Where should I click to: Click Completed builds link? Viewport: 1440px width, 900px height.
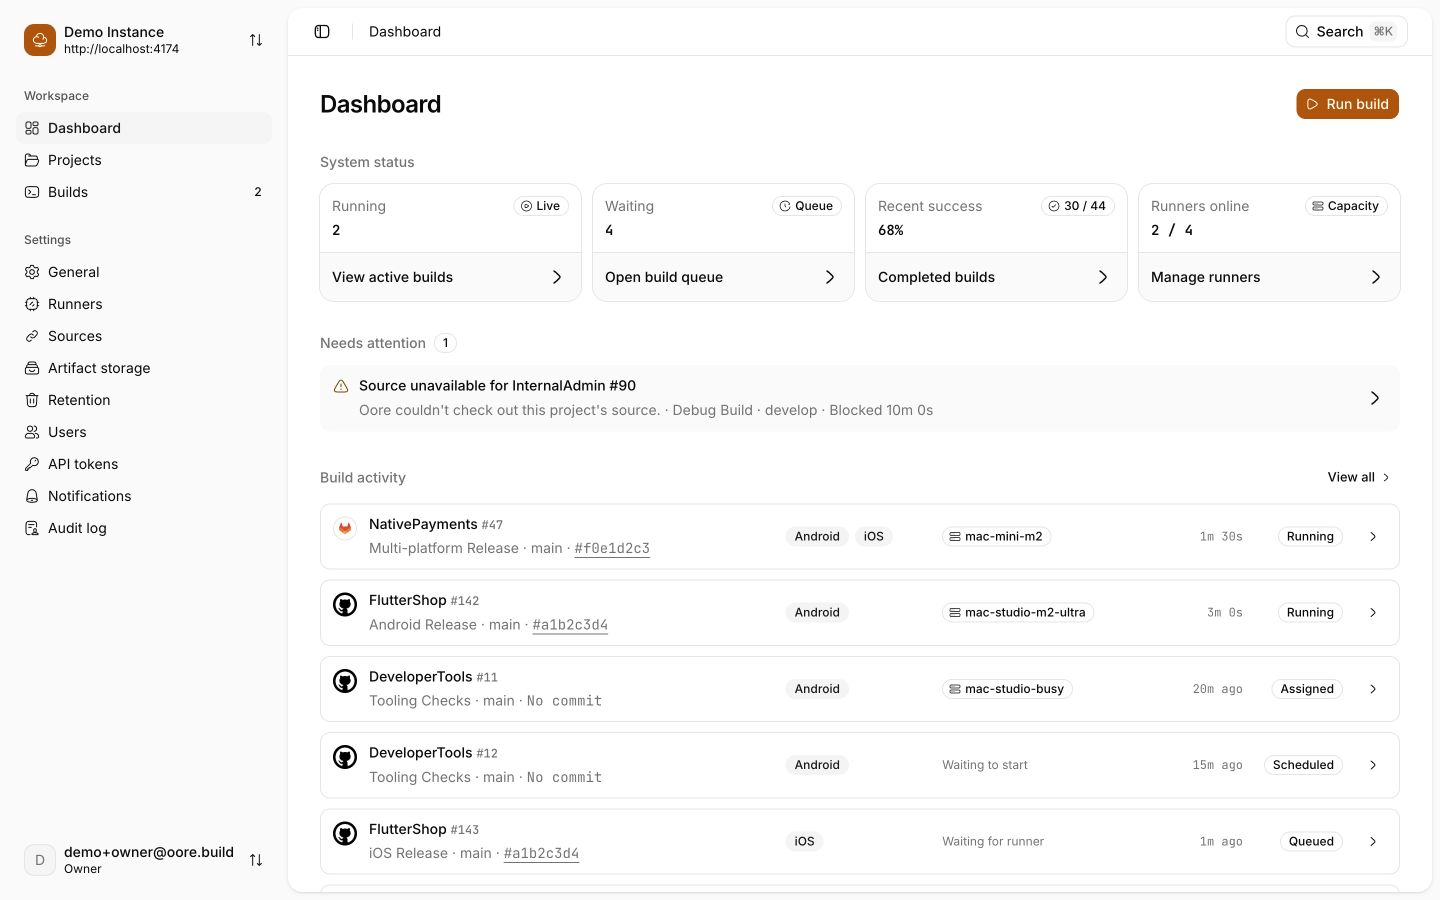coord(996,277)
